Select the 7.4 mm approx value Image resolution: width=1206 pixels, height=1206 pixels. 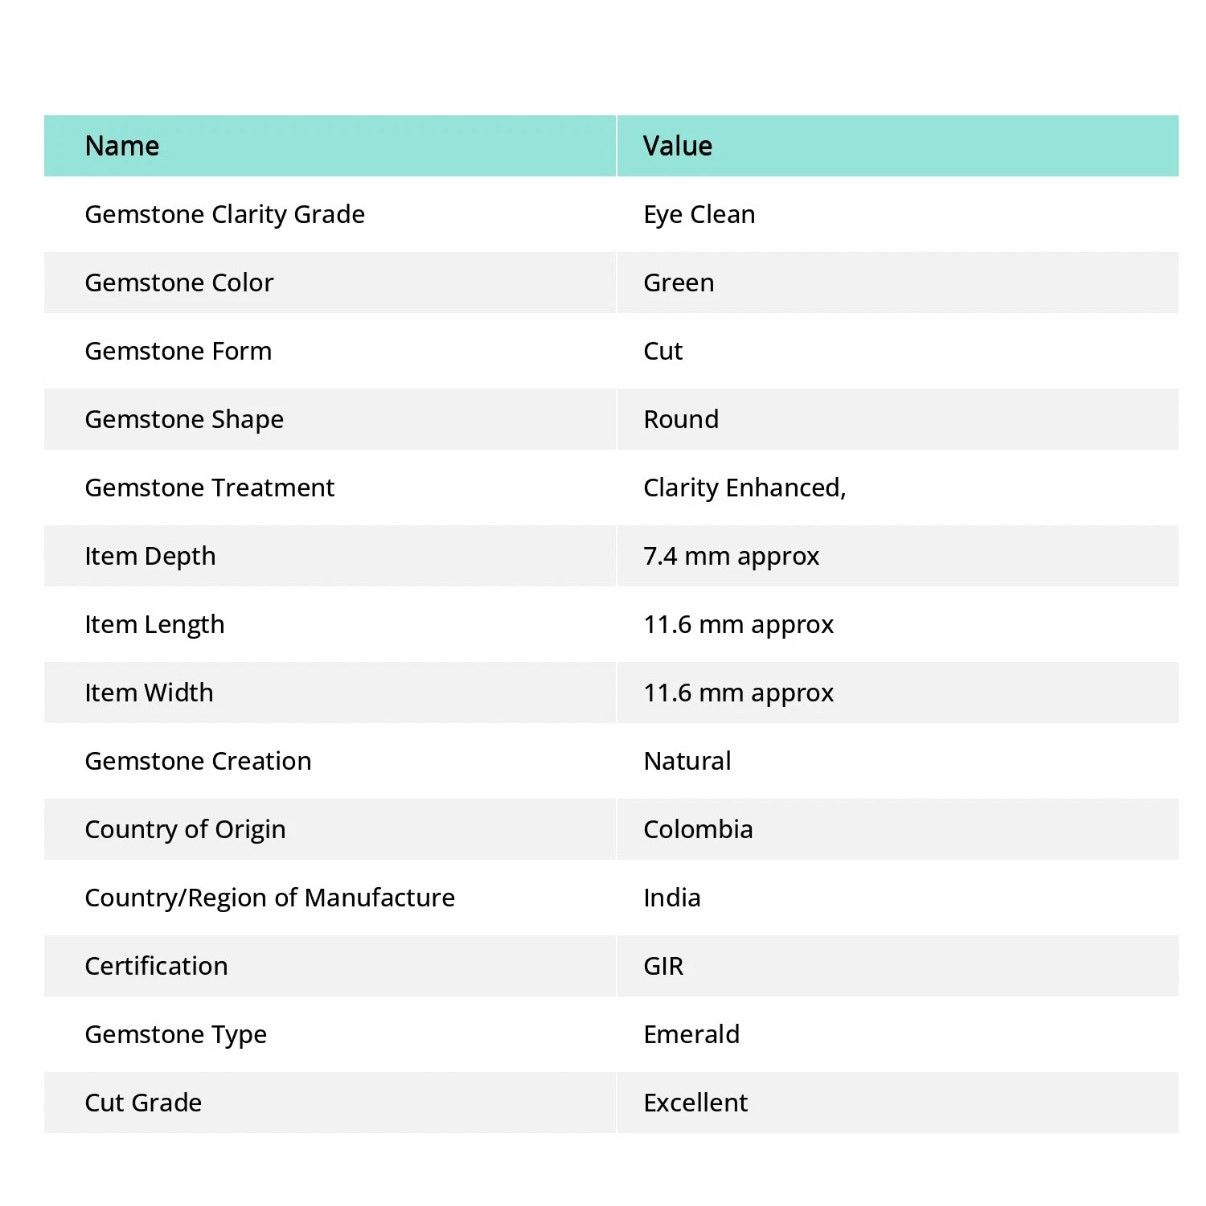click(731, 556)
